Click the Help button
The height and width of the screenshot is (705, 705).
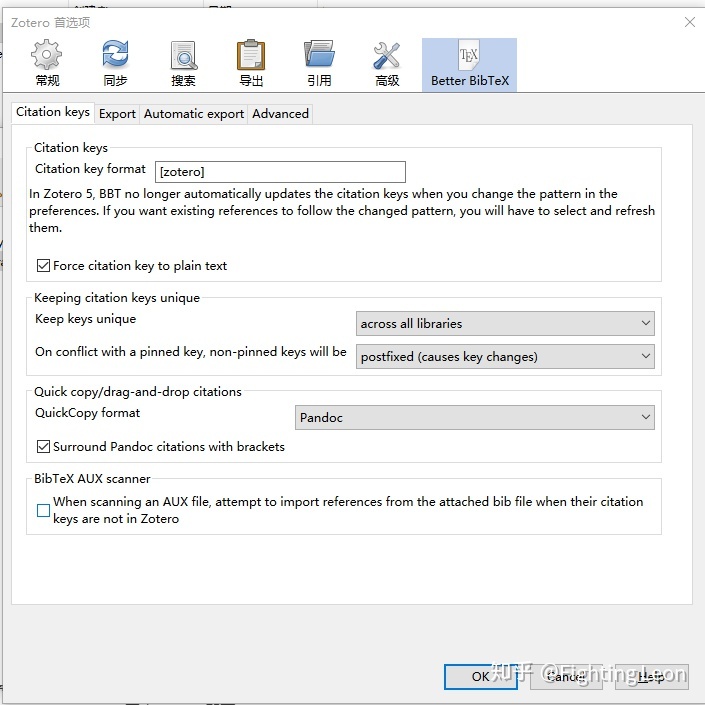click(651, 677)
